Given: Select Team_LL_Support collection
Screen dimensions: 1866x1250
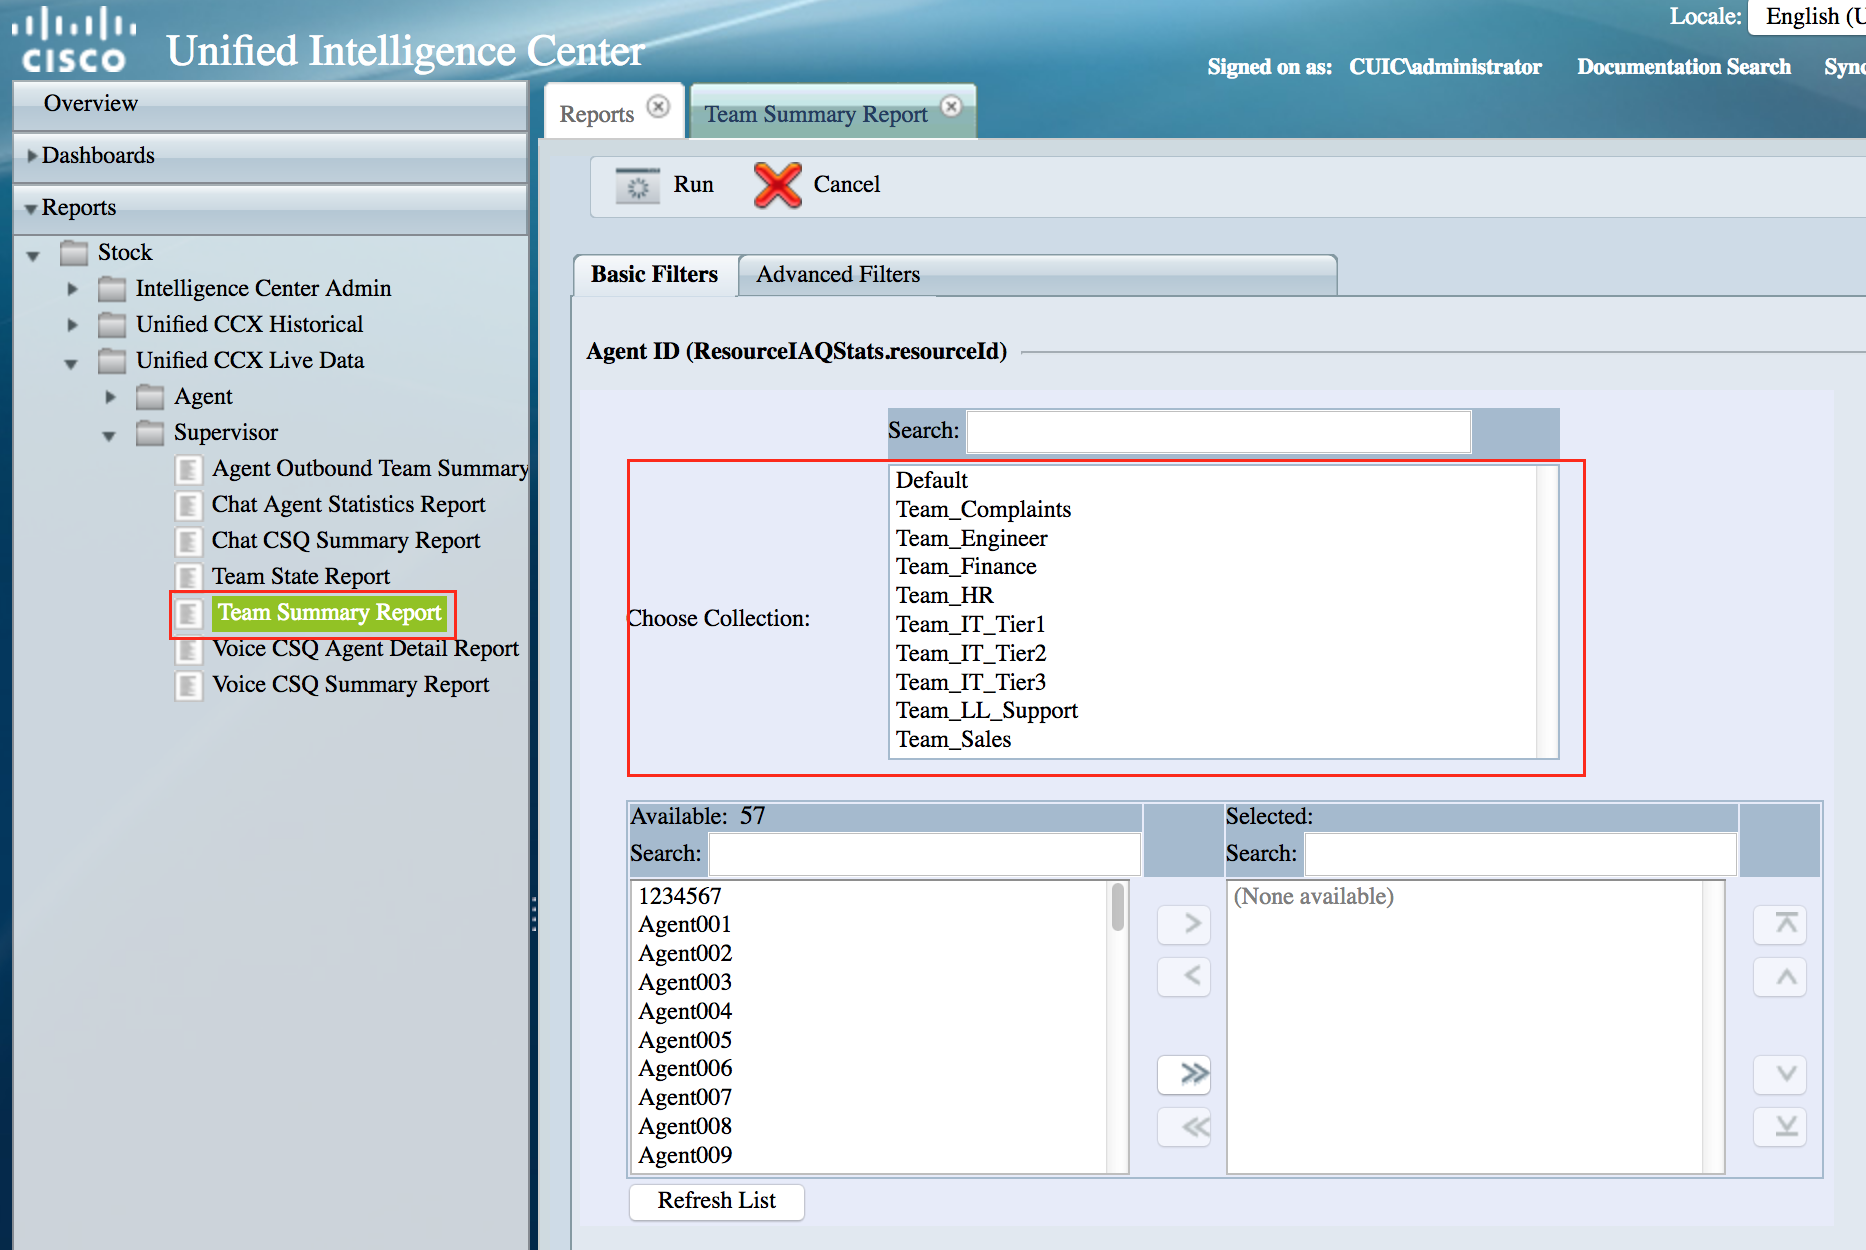Looking at the screenshot, I should 987,711.
